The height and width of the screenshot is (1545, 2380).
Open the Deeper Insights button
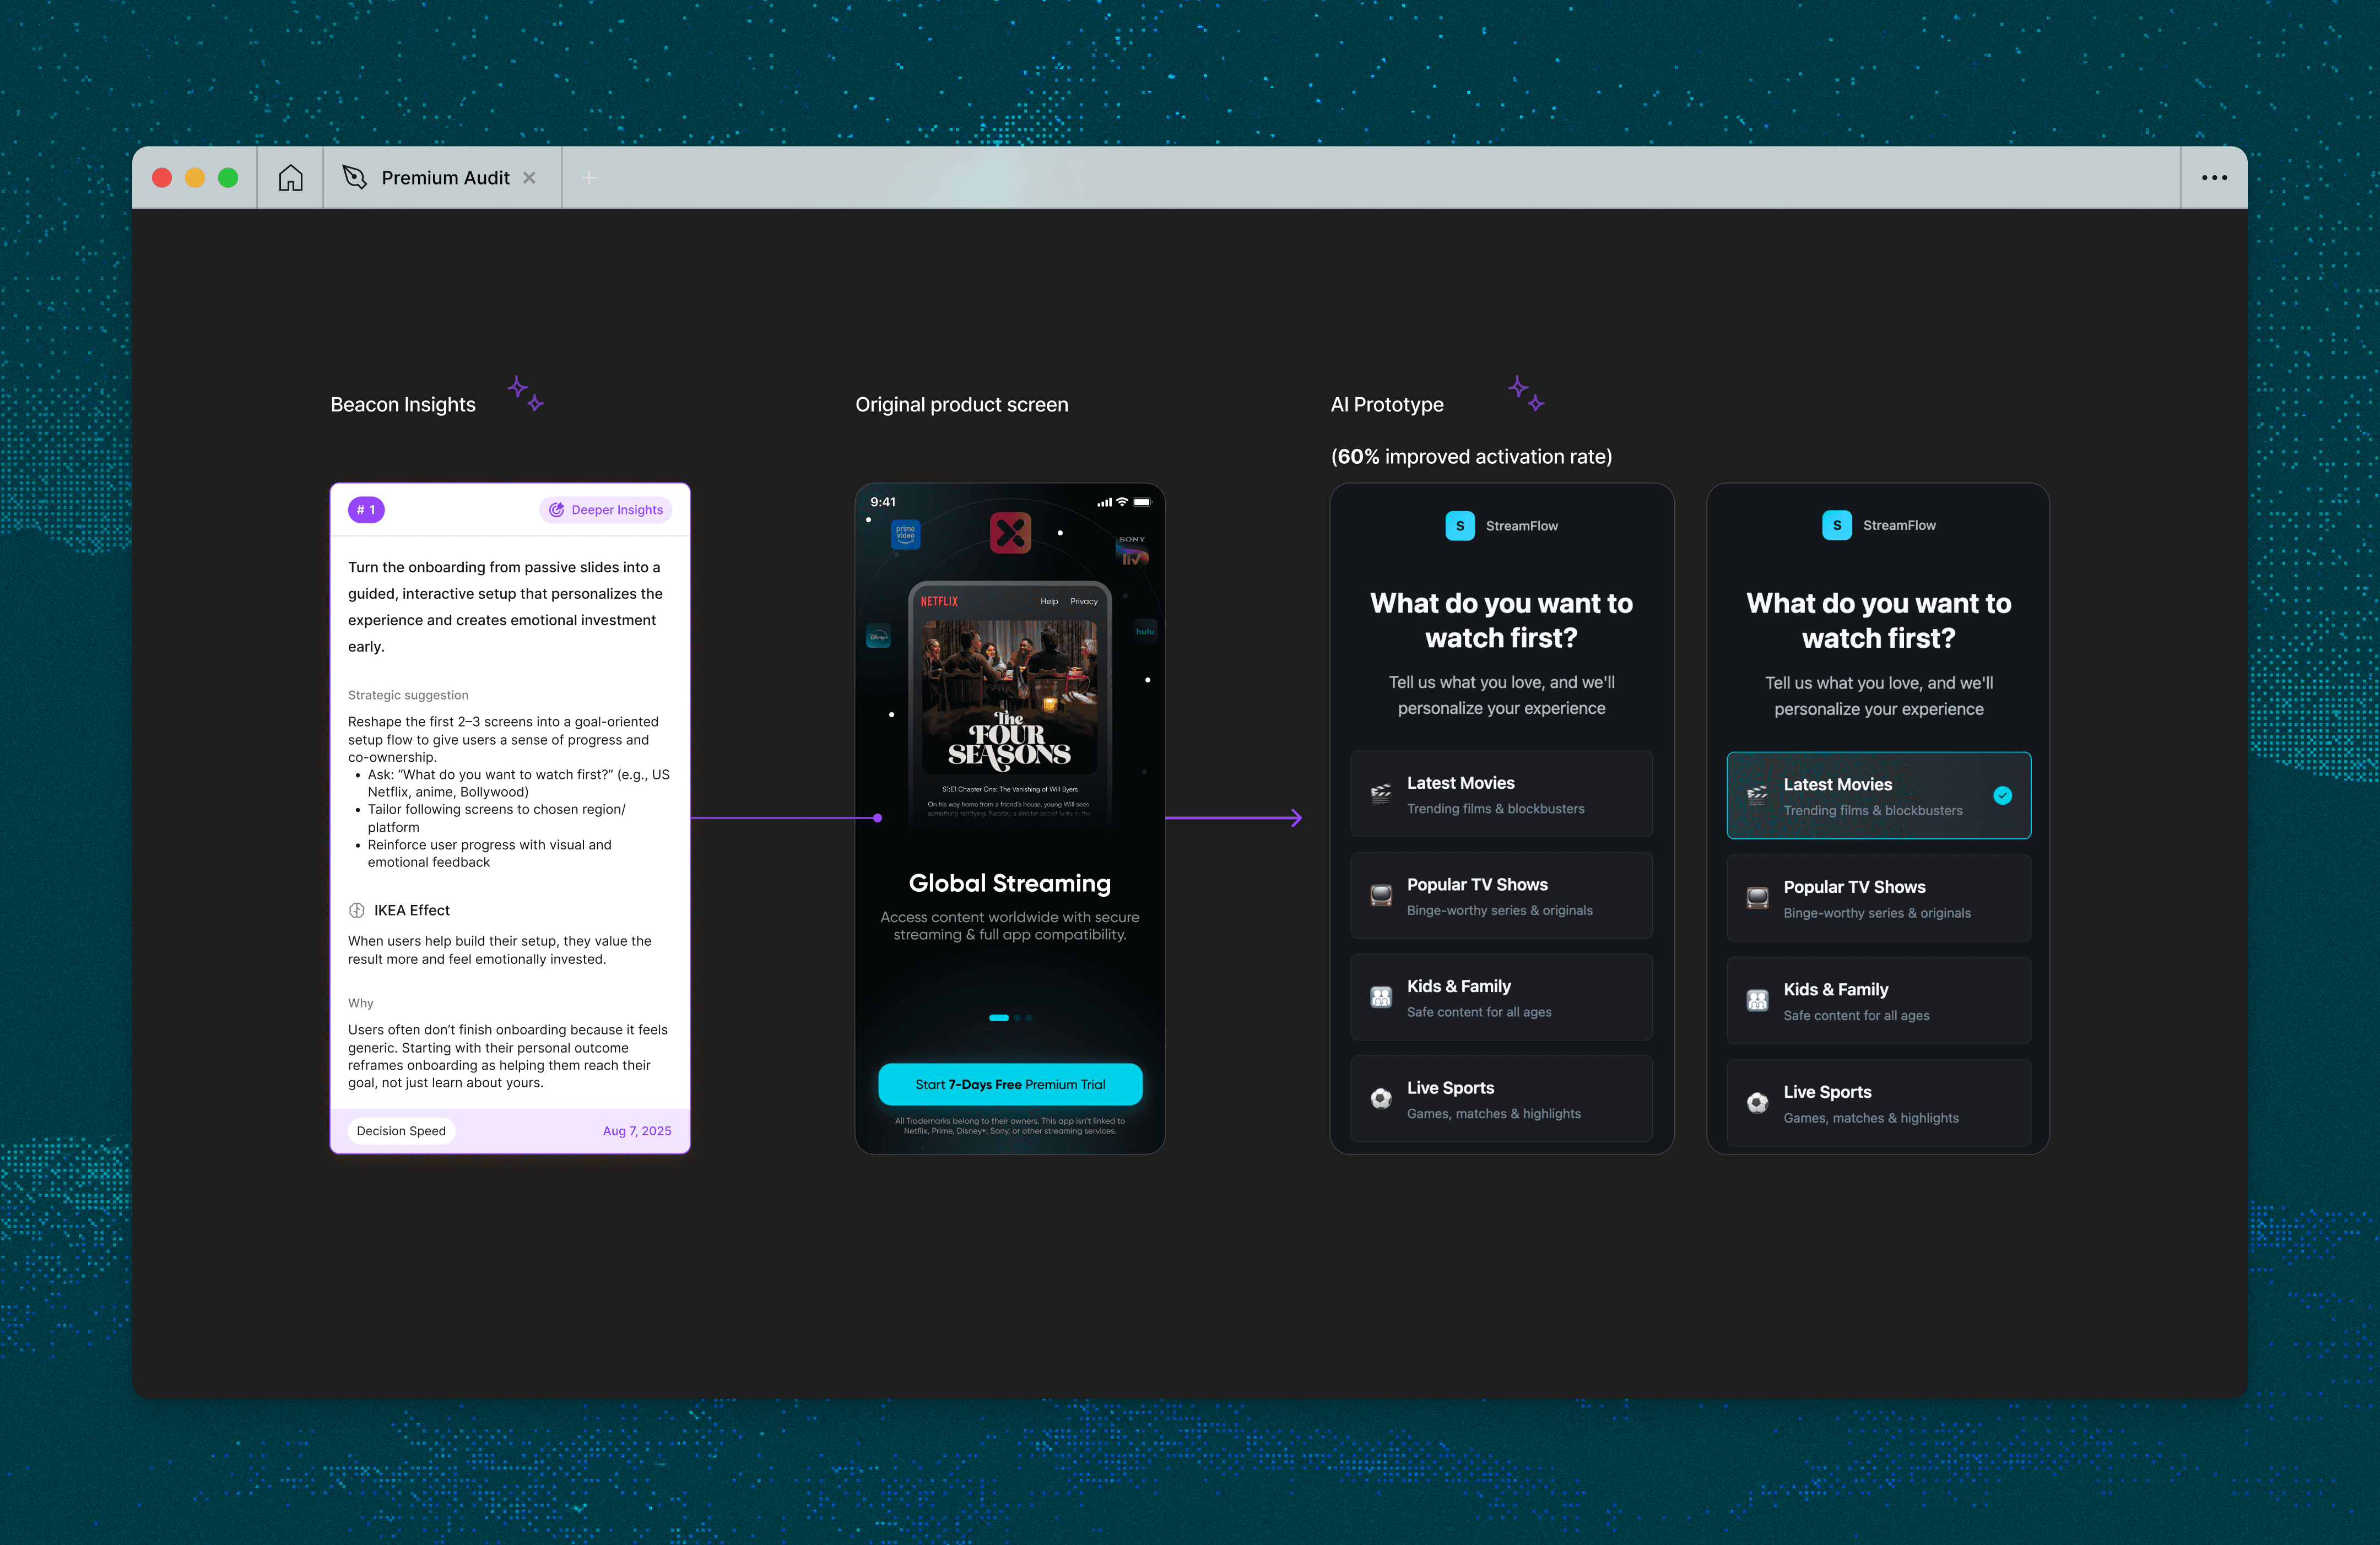606,510
